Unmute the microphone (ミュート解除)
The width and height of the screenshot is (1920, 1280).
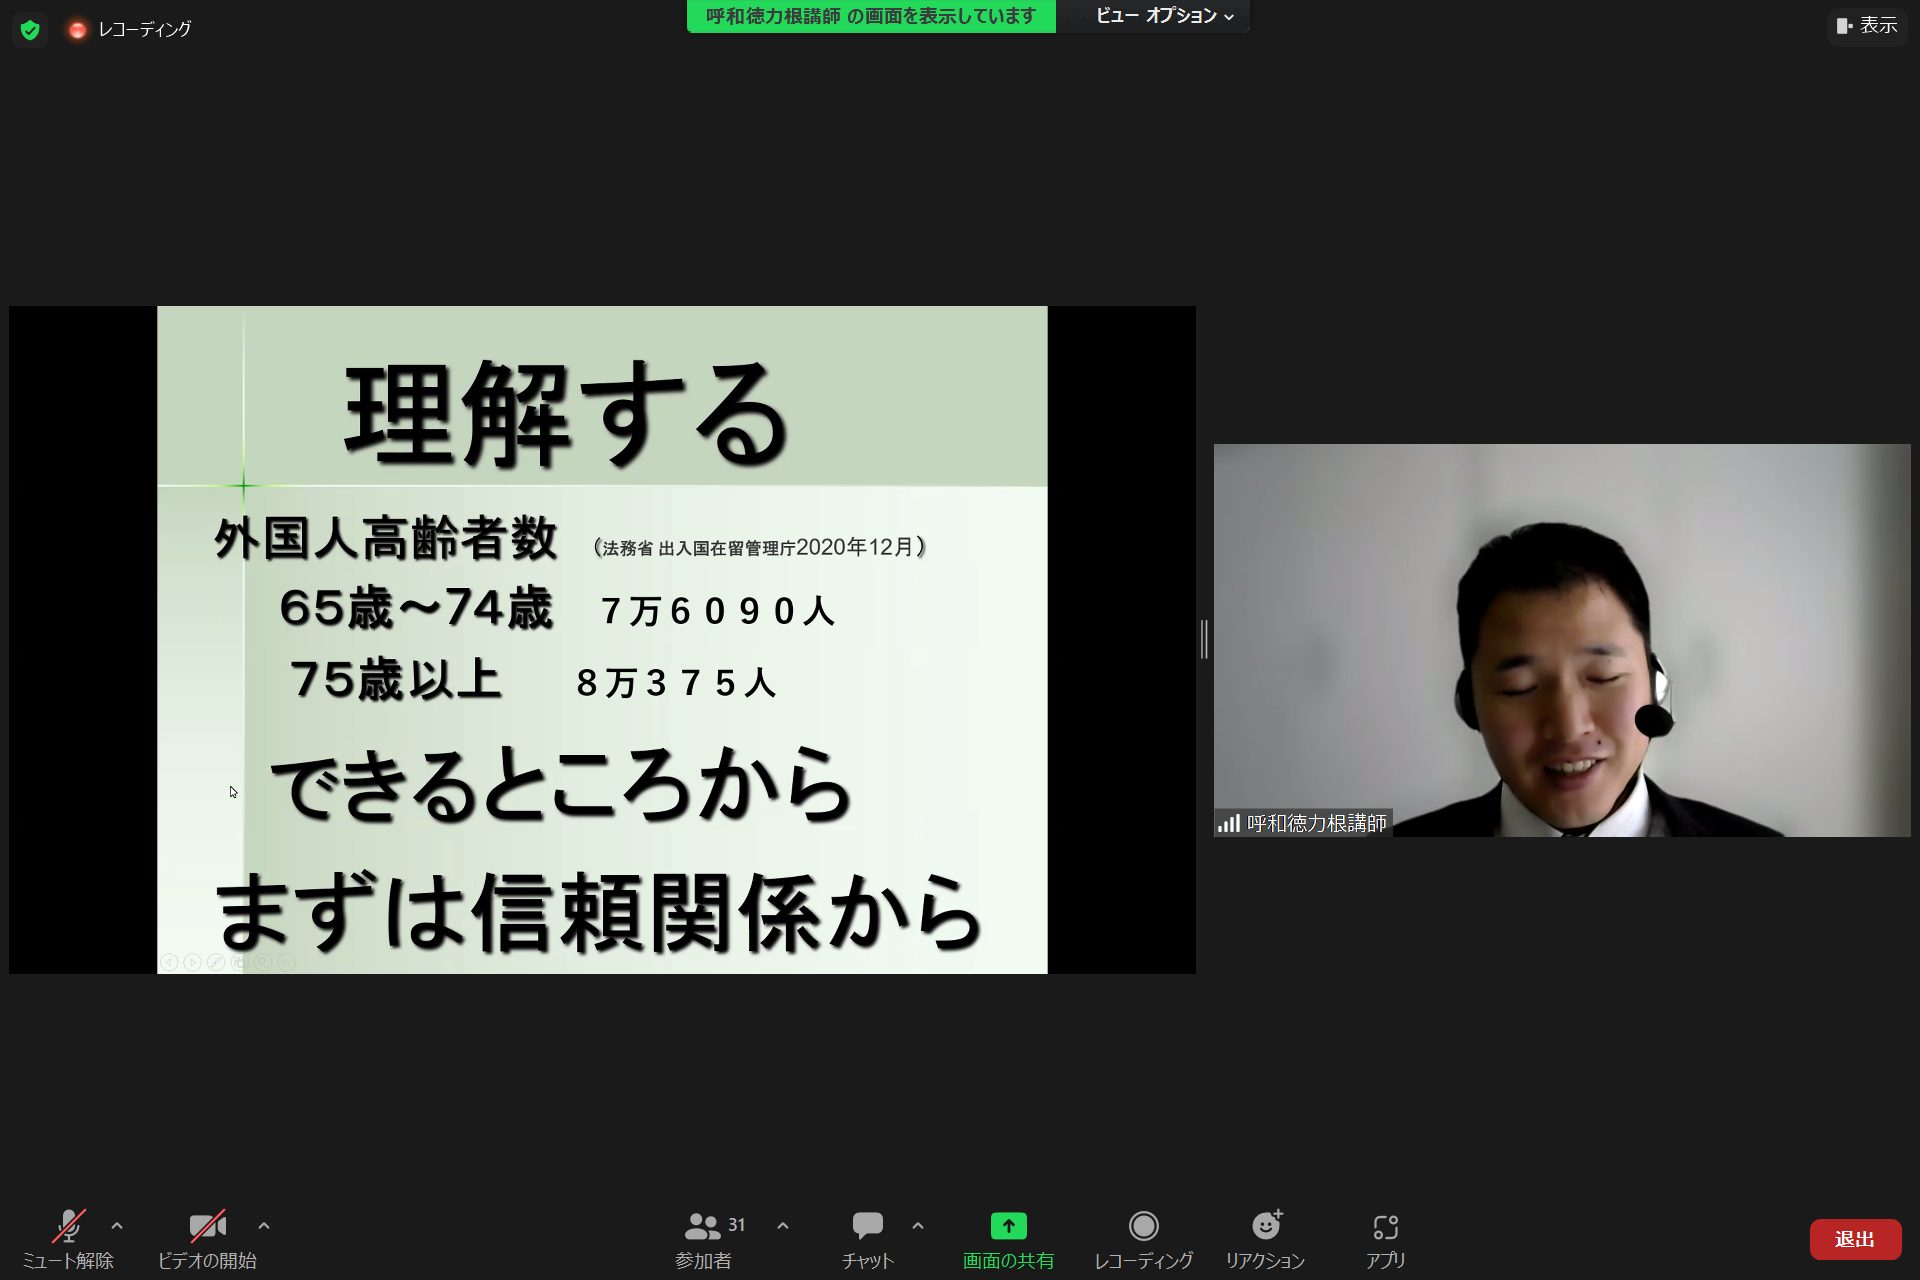[x=68, y=1239]
